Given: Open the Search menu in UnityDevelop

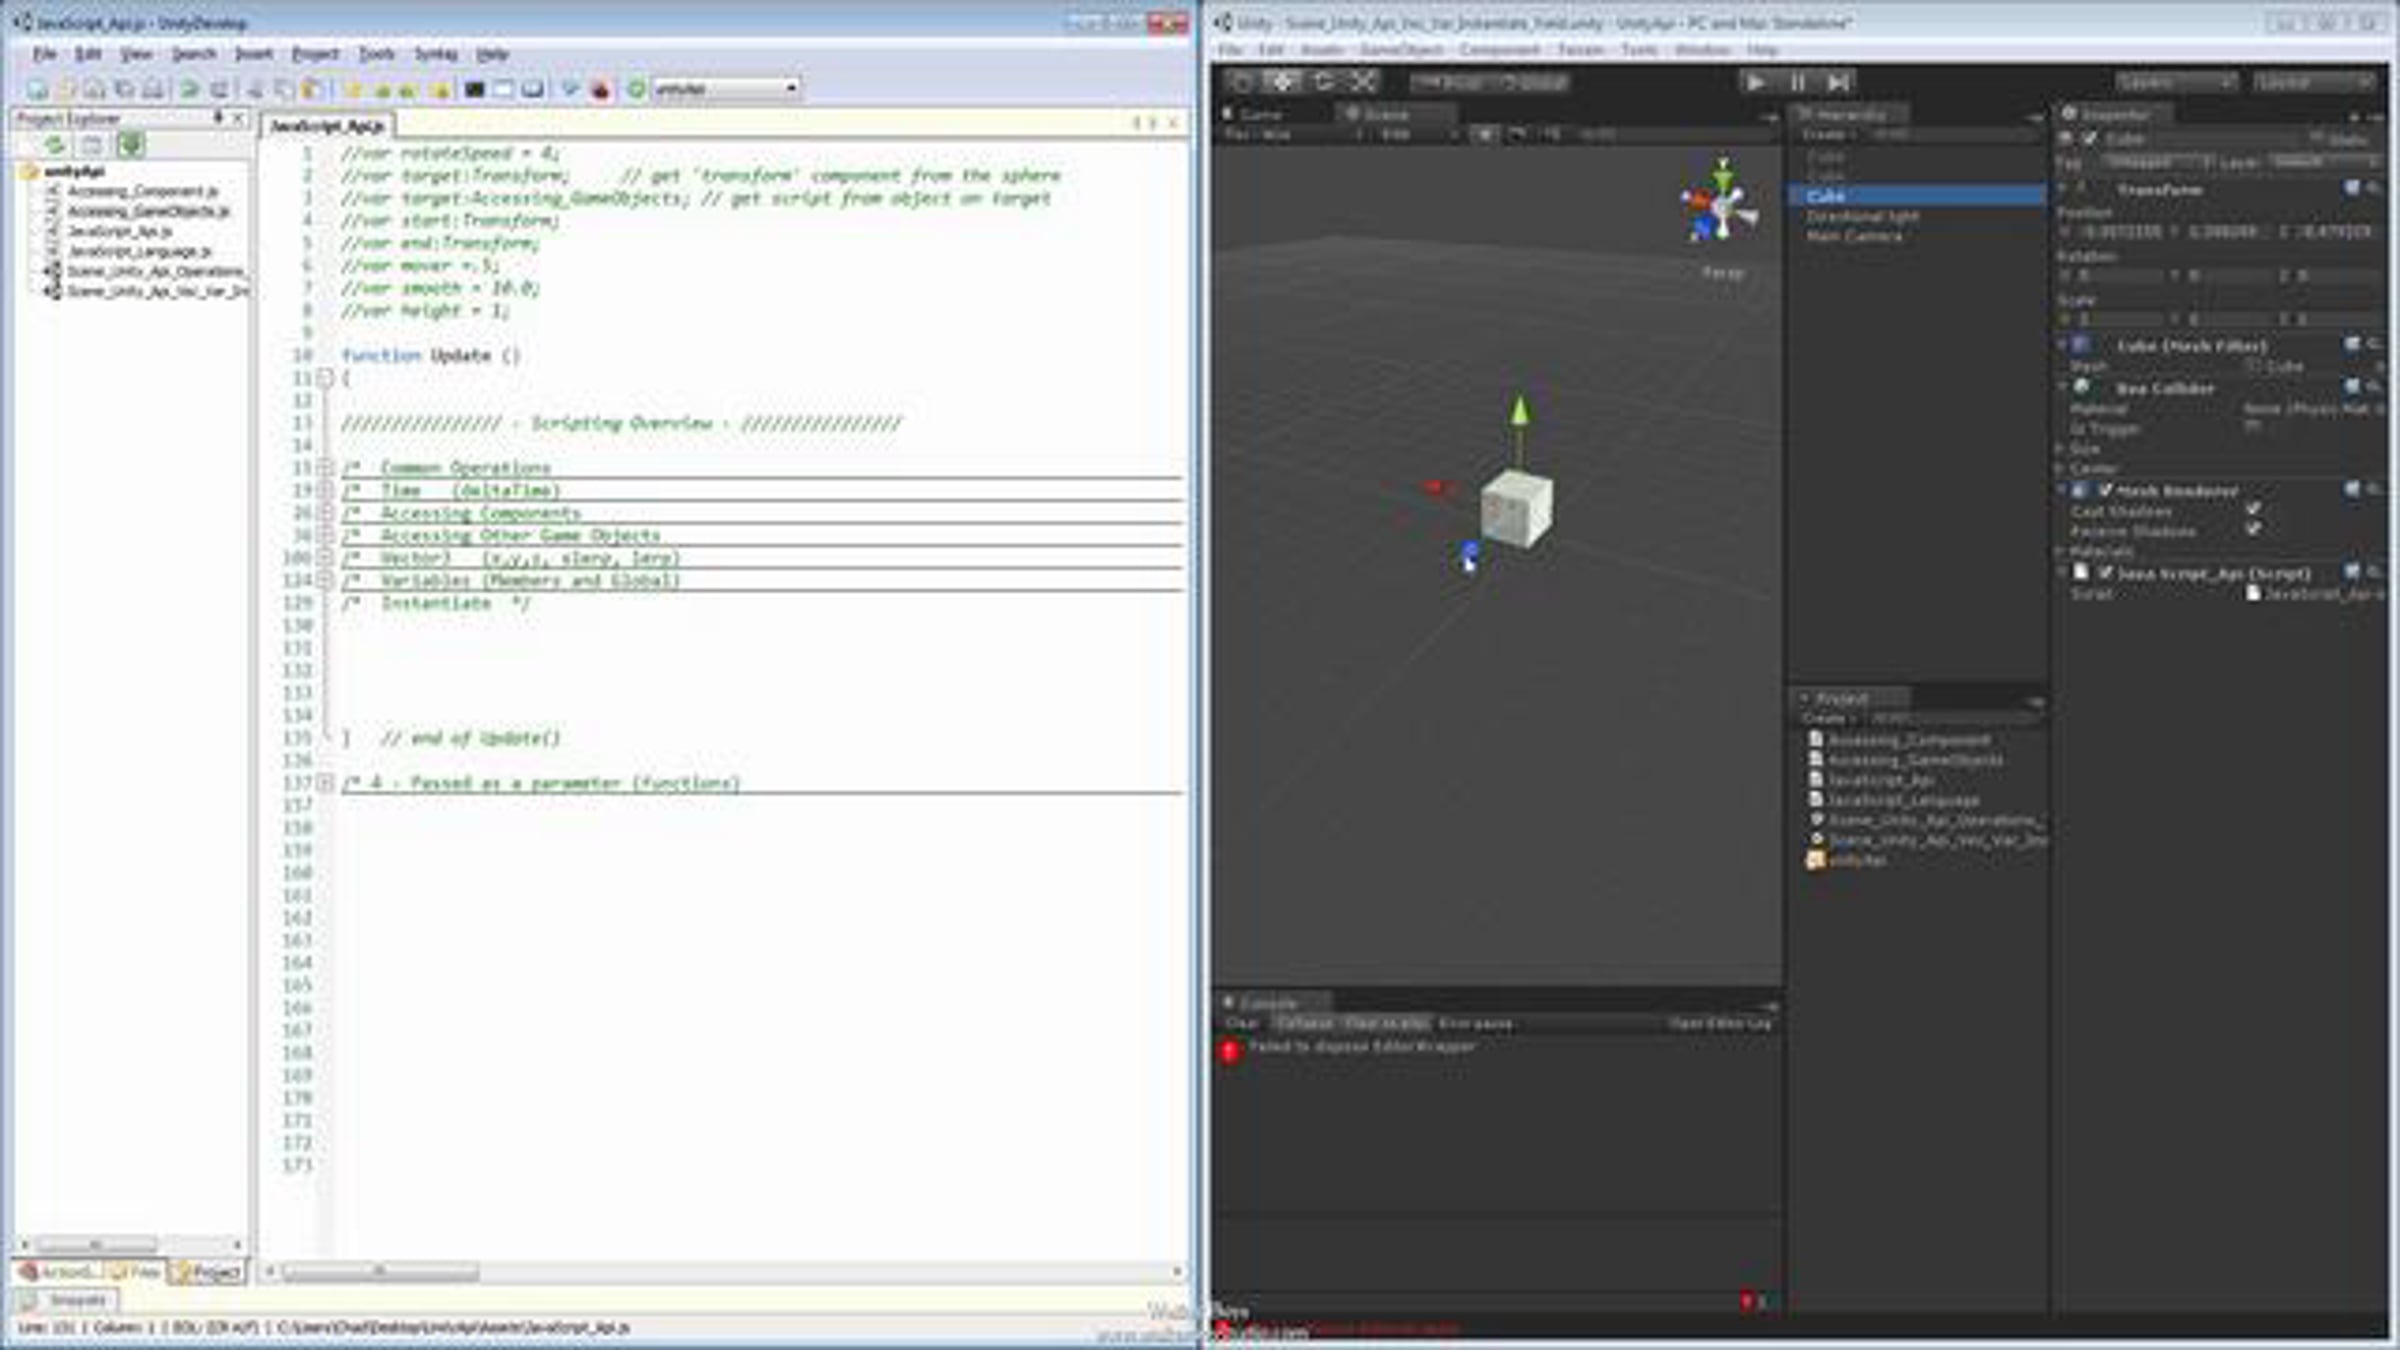Looking at the screenshot, I should [x=193, y=53].
